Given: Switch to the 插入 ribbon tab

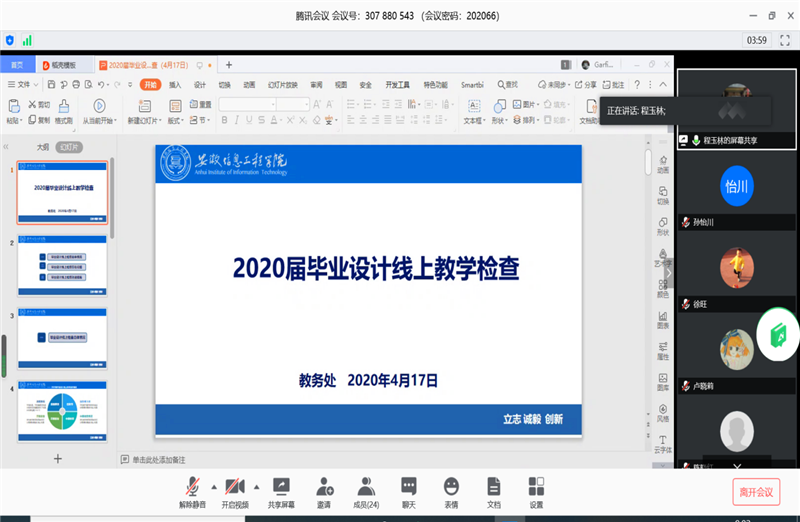Looking at the screenshot, I should (175, 85).
